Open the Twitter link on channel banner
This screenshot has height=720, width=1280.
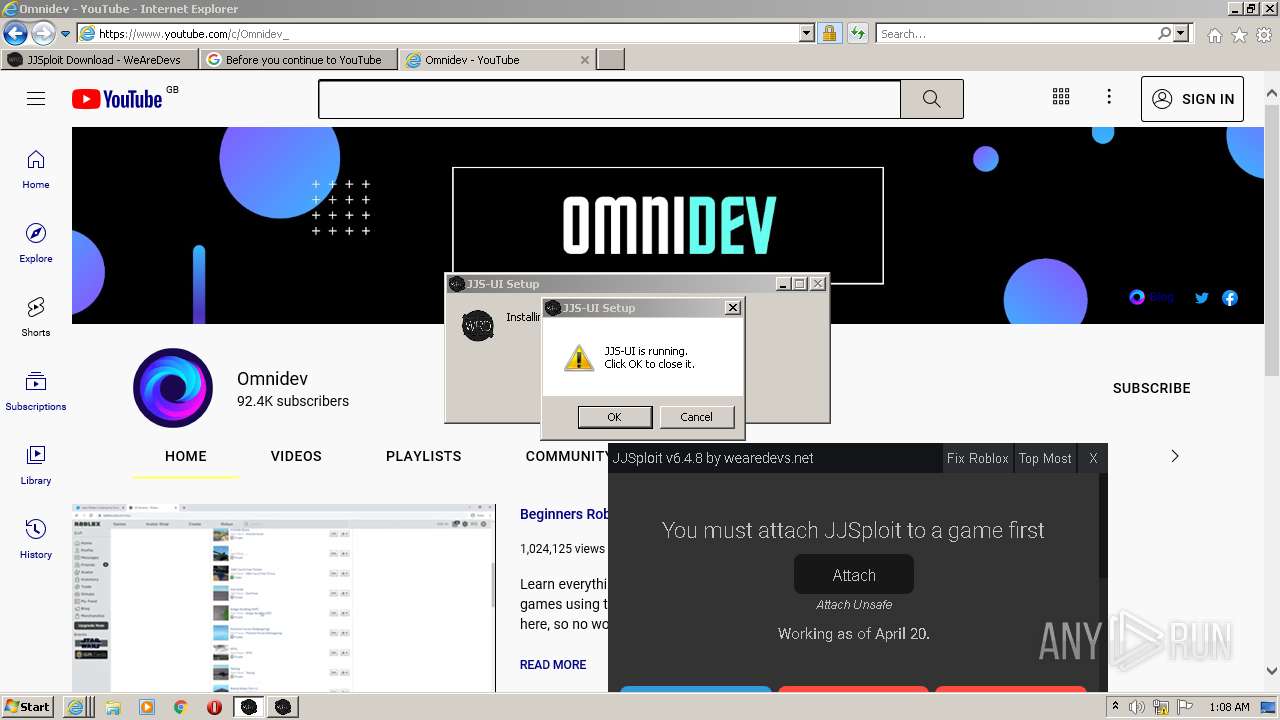coord(1202,298)
